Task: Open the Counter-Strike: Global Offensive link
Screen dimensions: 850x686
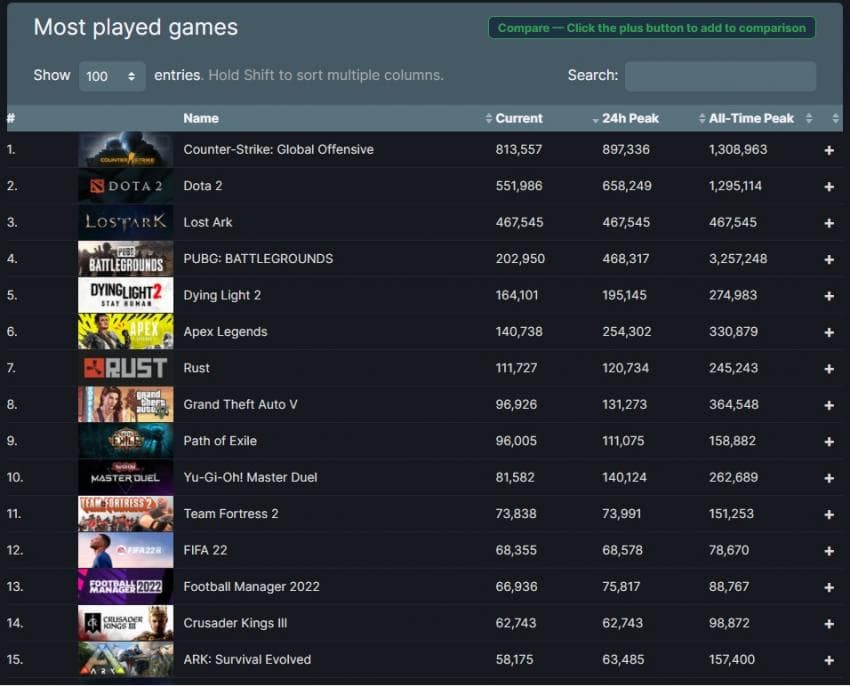Action: [x=279, y=150]
